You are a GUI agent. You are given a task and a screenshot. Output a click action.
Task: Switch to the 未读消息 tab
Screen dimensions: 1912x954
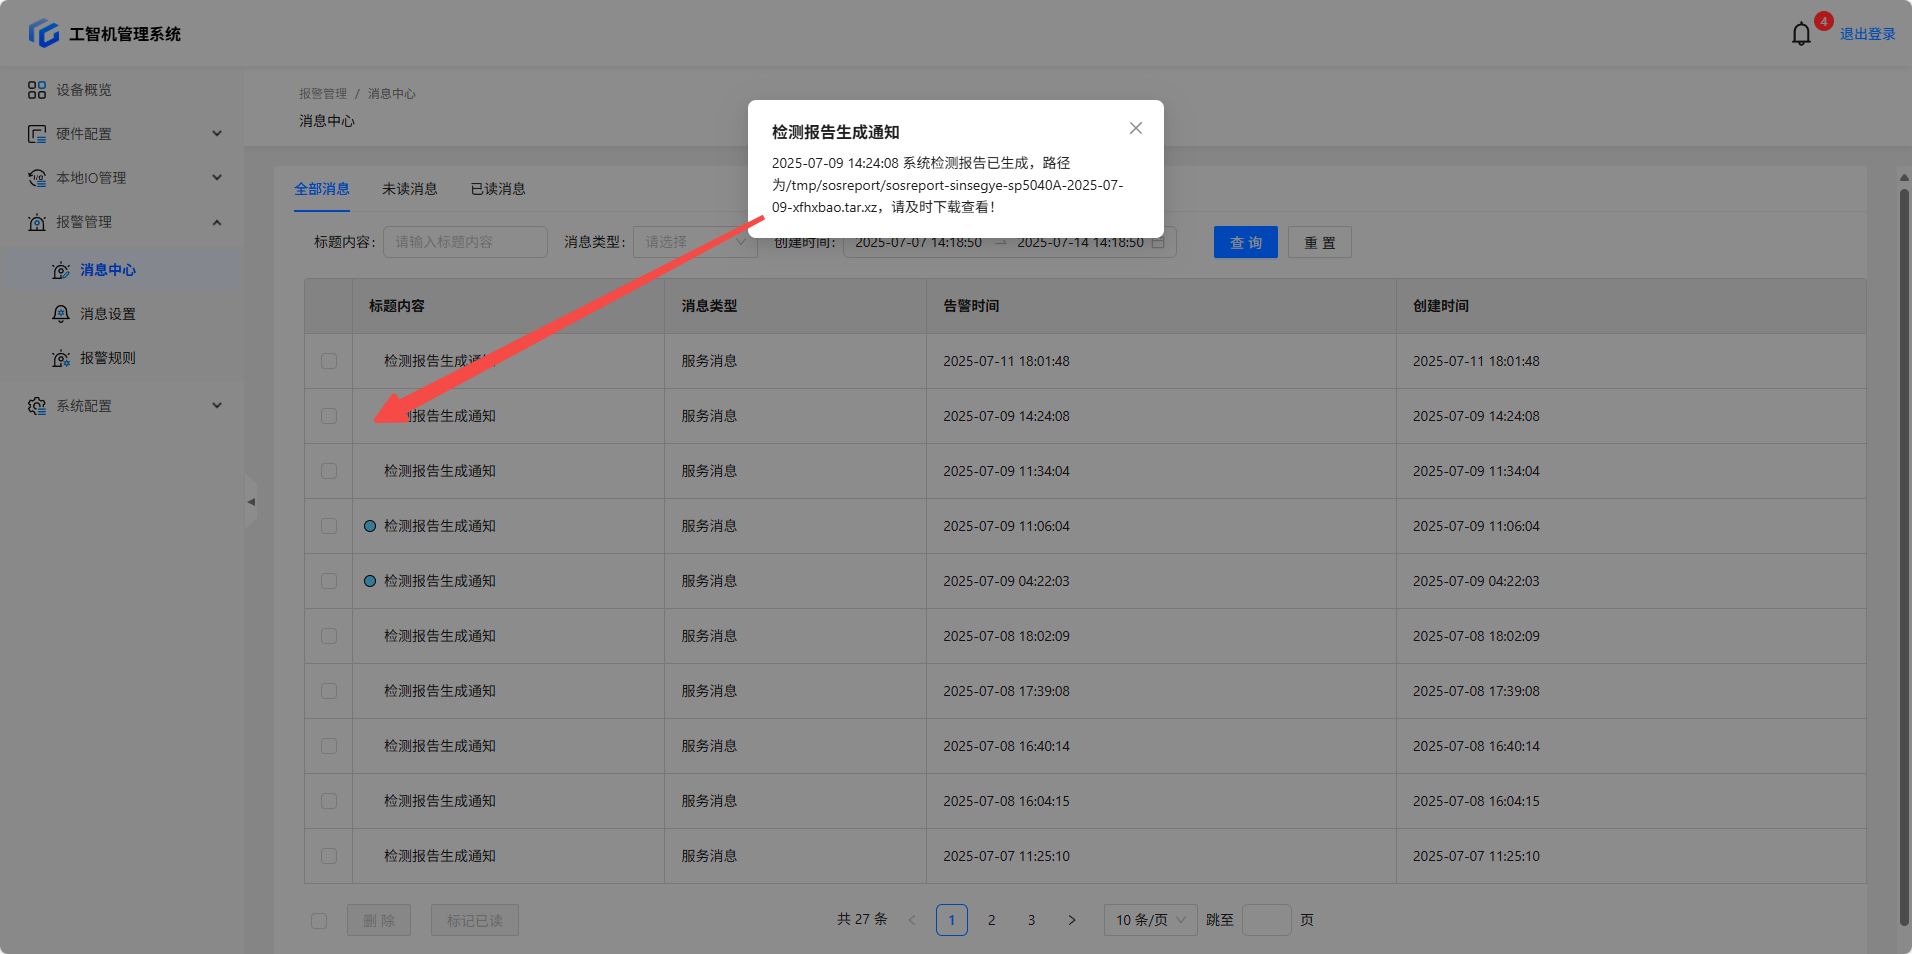409,189
